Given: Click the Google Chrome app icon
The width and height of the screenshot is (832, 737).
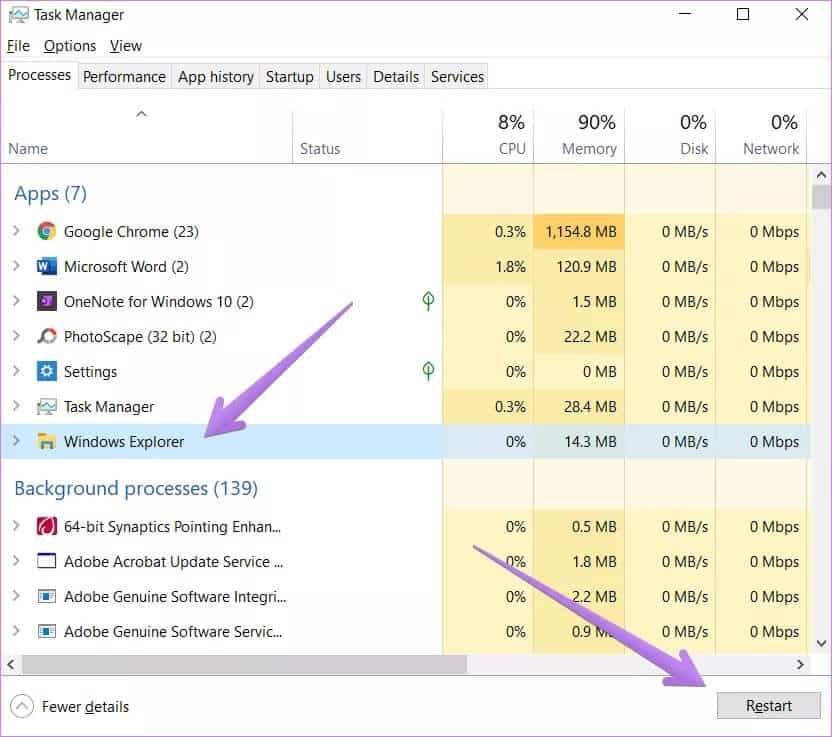Looking at the screenshot, I should (x=46, y=231).
